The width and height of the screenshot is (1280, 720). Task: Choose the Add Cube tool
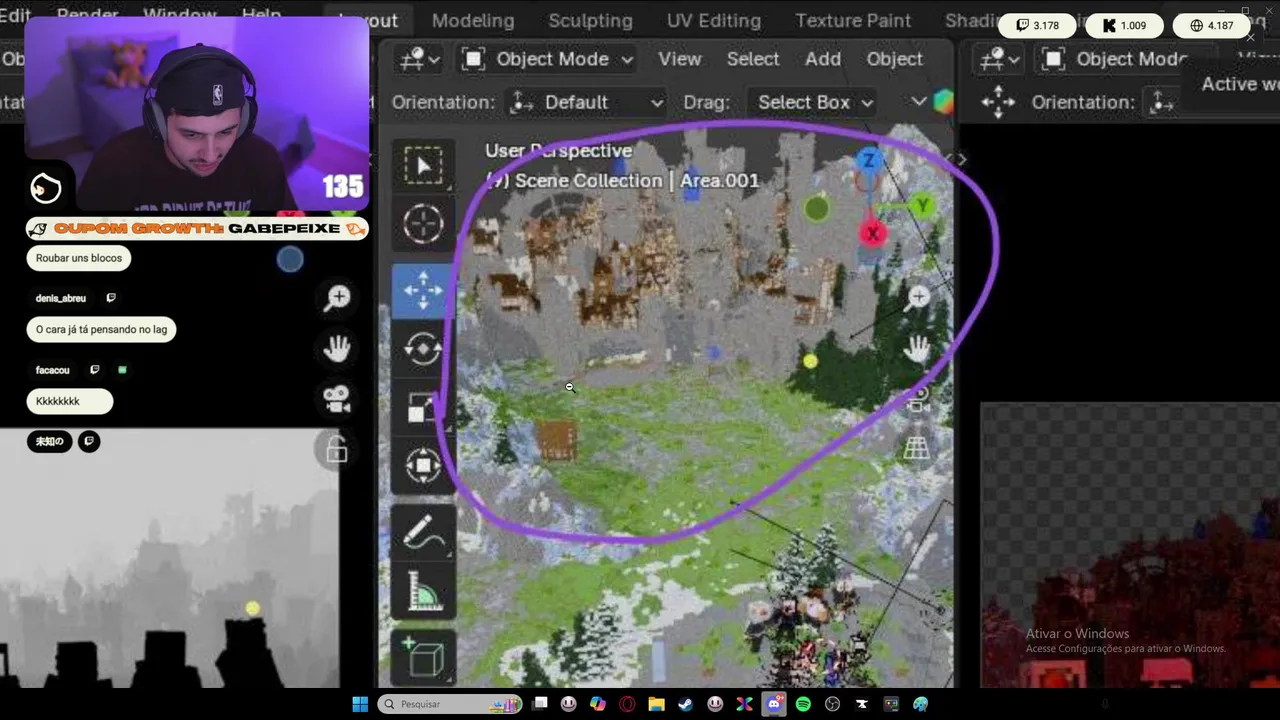[423, 658]
